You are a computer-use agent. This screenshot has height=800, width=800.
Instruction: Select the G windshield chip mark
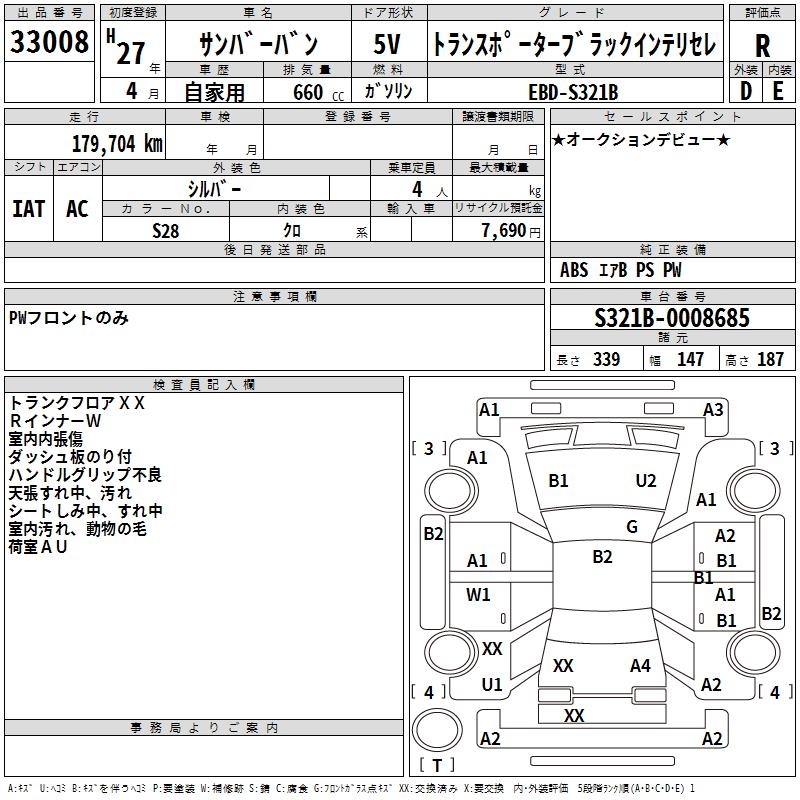point(632,527)
